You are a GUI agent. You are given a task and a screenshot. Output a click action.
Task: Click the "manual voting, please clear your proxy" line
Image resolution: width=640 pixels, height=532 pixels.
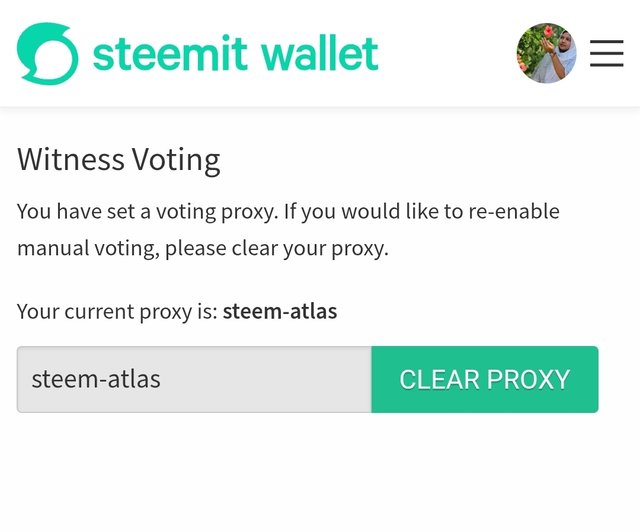(x=202, y=247)
